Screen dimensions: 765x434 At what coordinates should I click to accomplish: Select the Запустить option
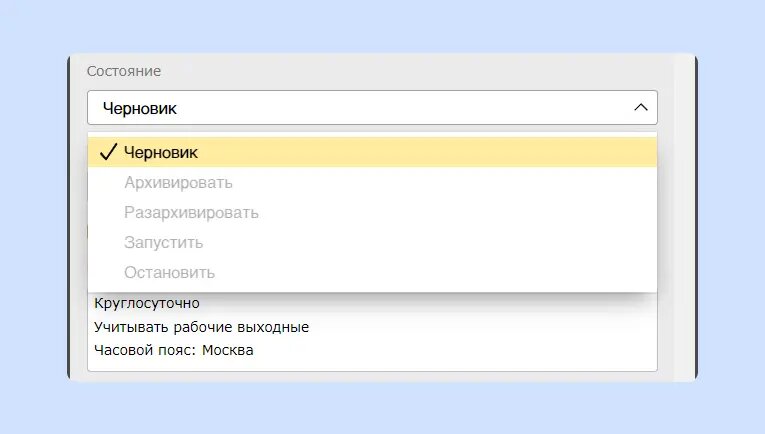click(x=372, y=242)
